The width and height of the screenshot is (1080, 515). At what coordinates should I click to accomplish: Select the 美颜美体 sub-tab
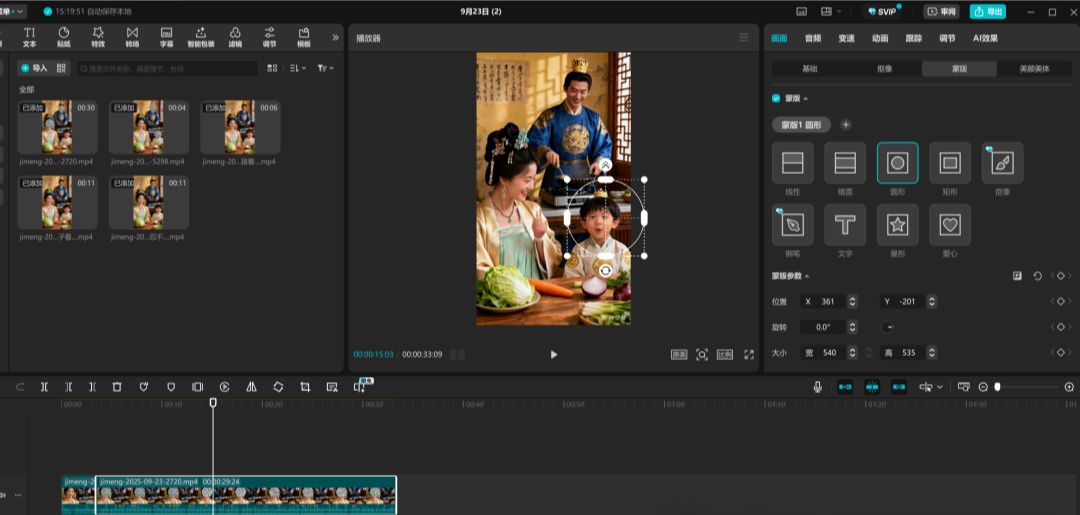(1035, 69)
